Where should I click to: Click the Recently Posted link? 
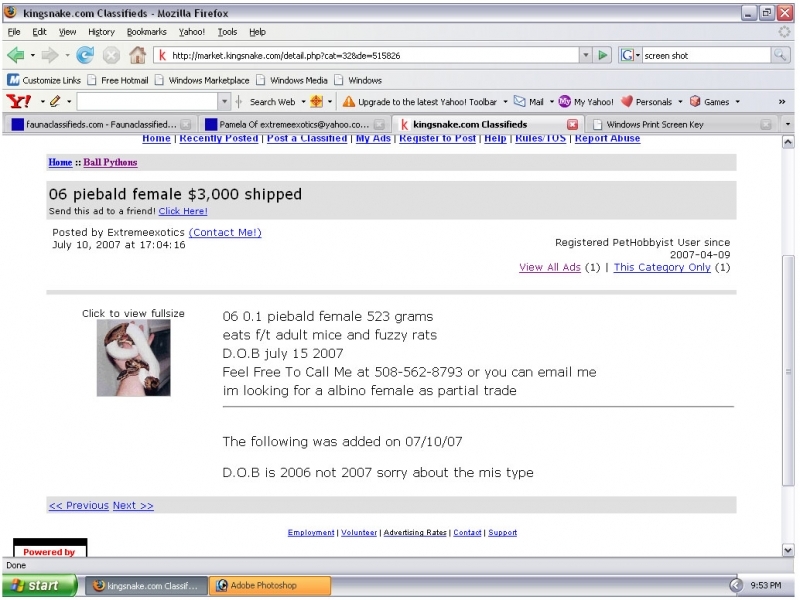218,138
